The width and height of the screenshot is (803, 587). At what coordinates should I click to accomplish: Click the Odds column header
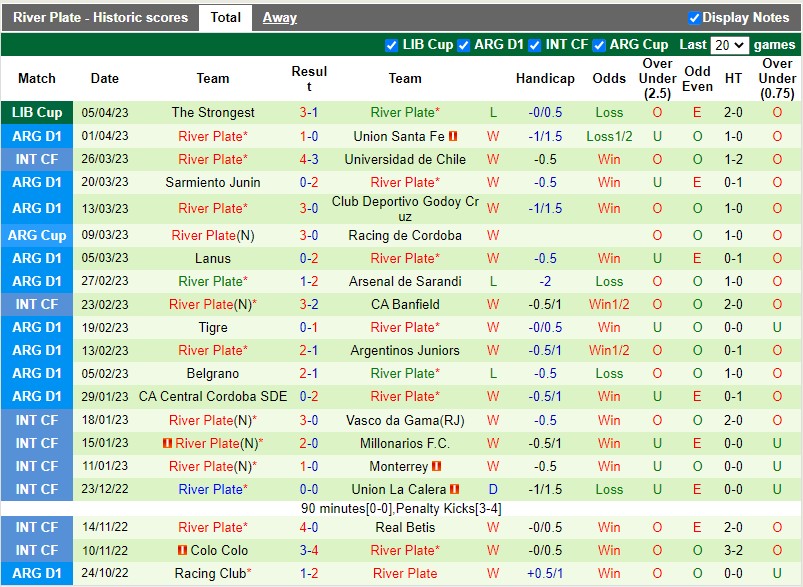pos(609,78)
